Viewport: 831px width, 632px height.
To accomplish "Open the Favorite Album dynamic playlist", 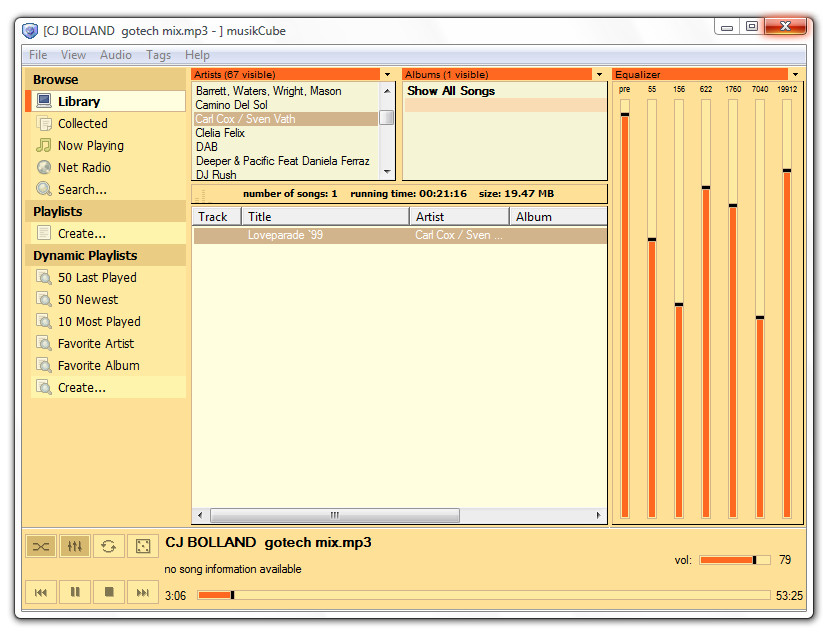I will [x=109, y=365].
